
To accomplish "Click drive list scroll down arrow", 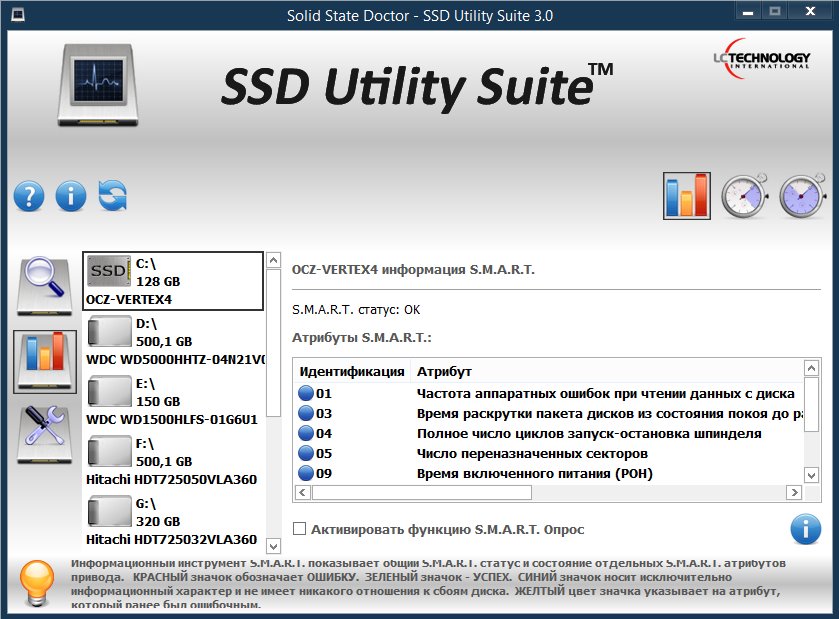I will pyautogui.click(x=273, y=546).
